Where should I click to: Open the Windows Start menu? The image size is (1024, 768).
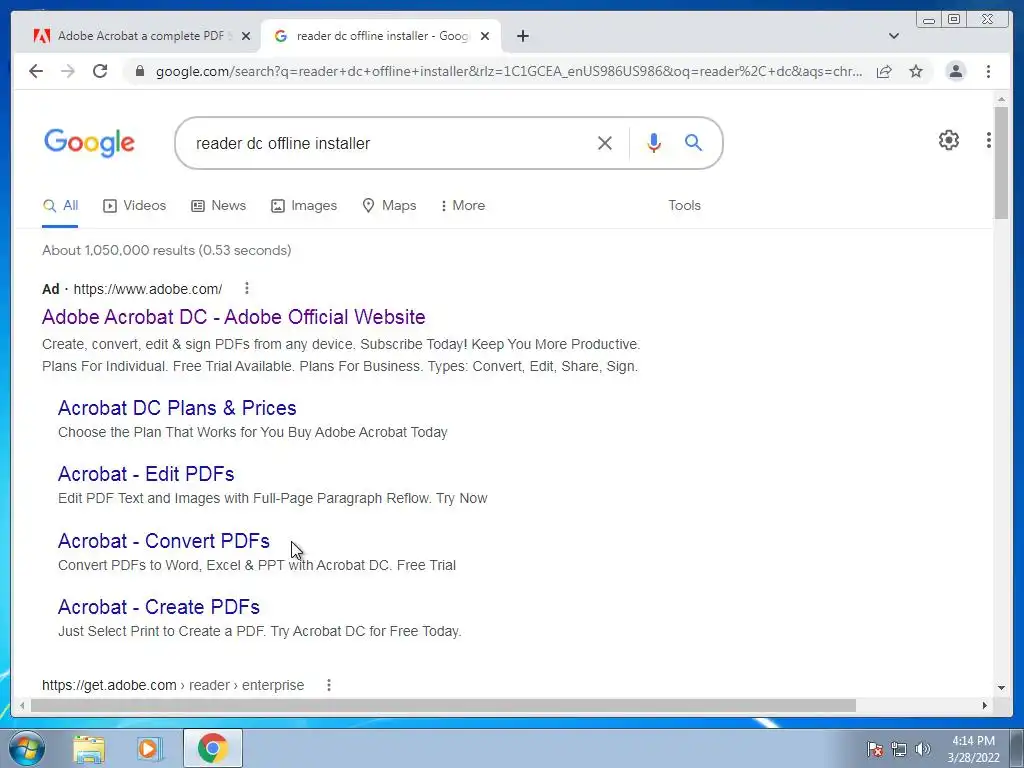[x=27, y=748]
